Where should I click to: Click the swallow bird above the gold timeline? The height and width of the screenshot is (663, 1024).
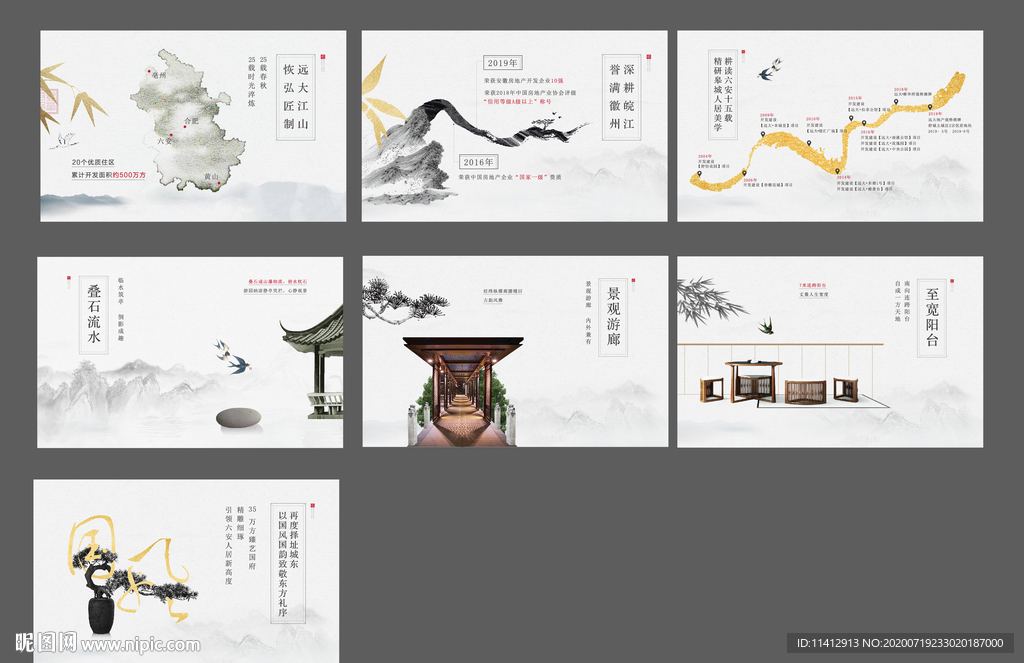[772, 69]
